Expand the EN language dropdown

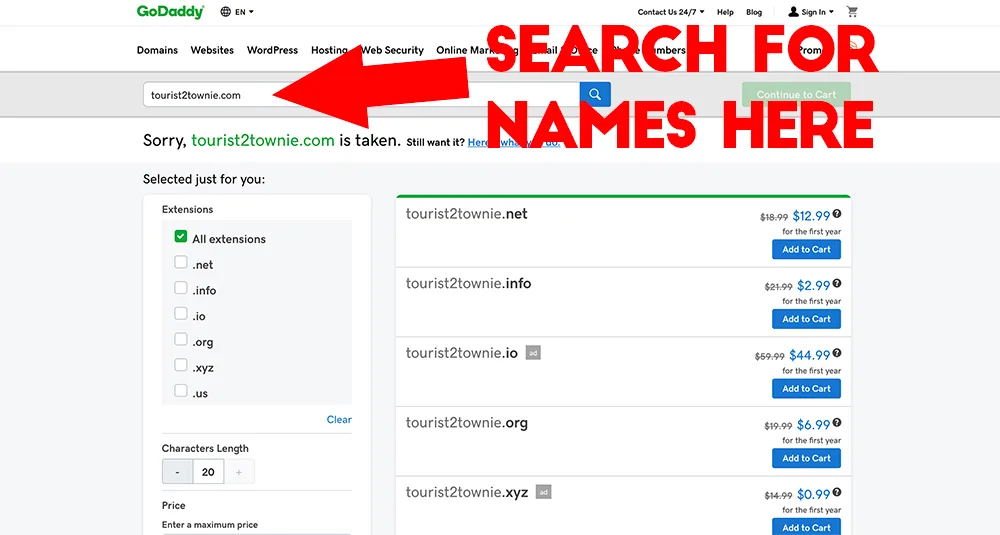[244, 11]
